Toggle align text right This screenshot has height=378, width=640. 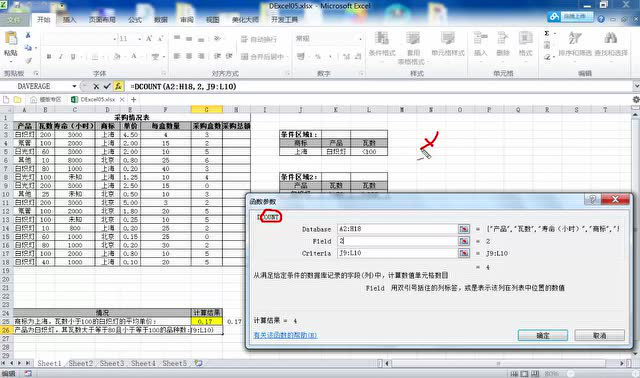pyautogui.click(x=201, y=56)
